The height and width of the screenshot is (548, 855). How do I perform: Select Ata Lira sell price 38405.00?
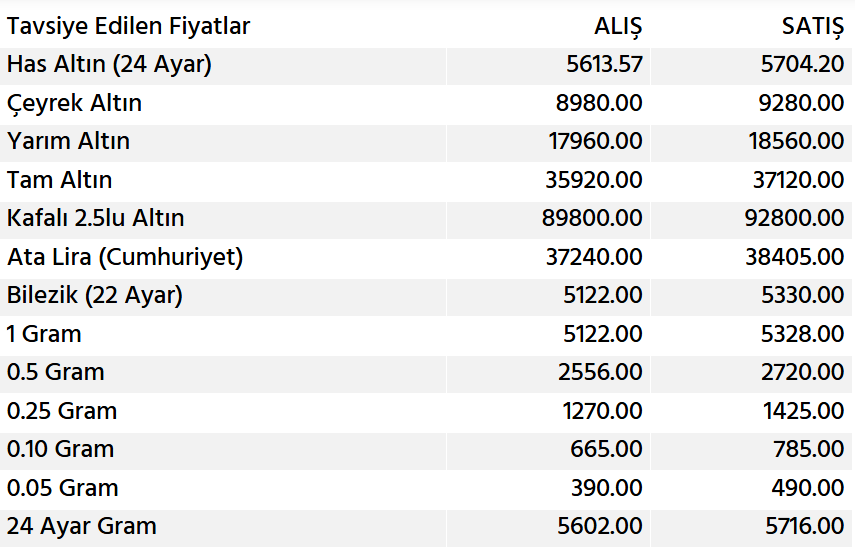point(796,257)
